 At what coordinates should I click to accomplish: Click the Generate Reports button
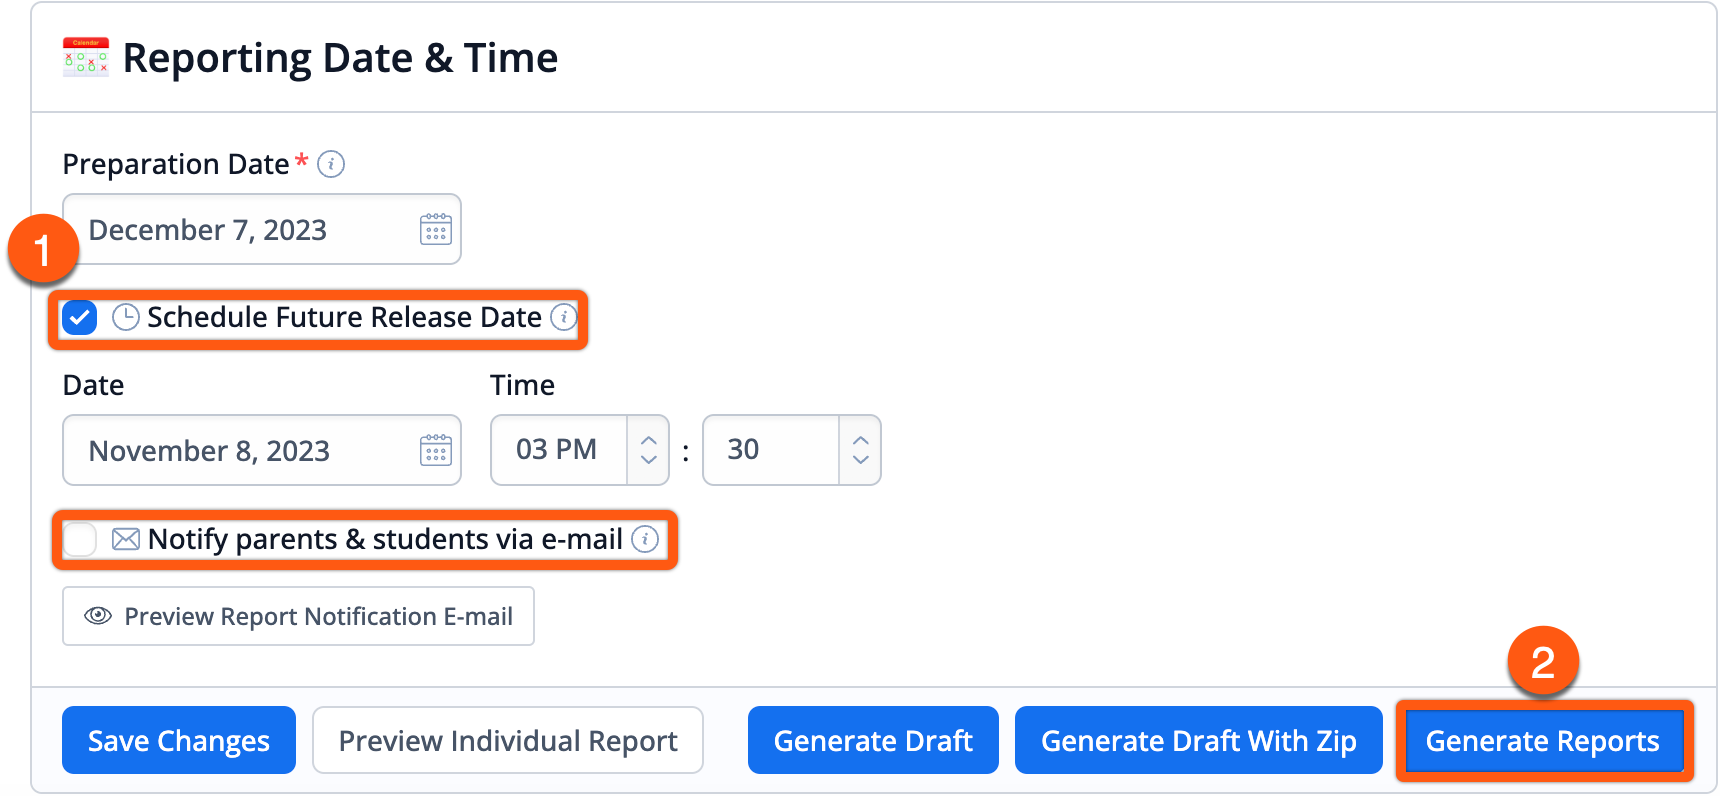[x=1543, y=741]
